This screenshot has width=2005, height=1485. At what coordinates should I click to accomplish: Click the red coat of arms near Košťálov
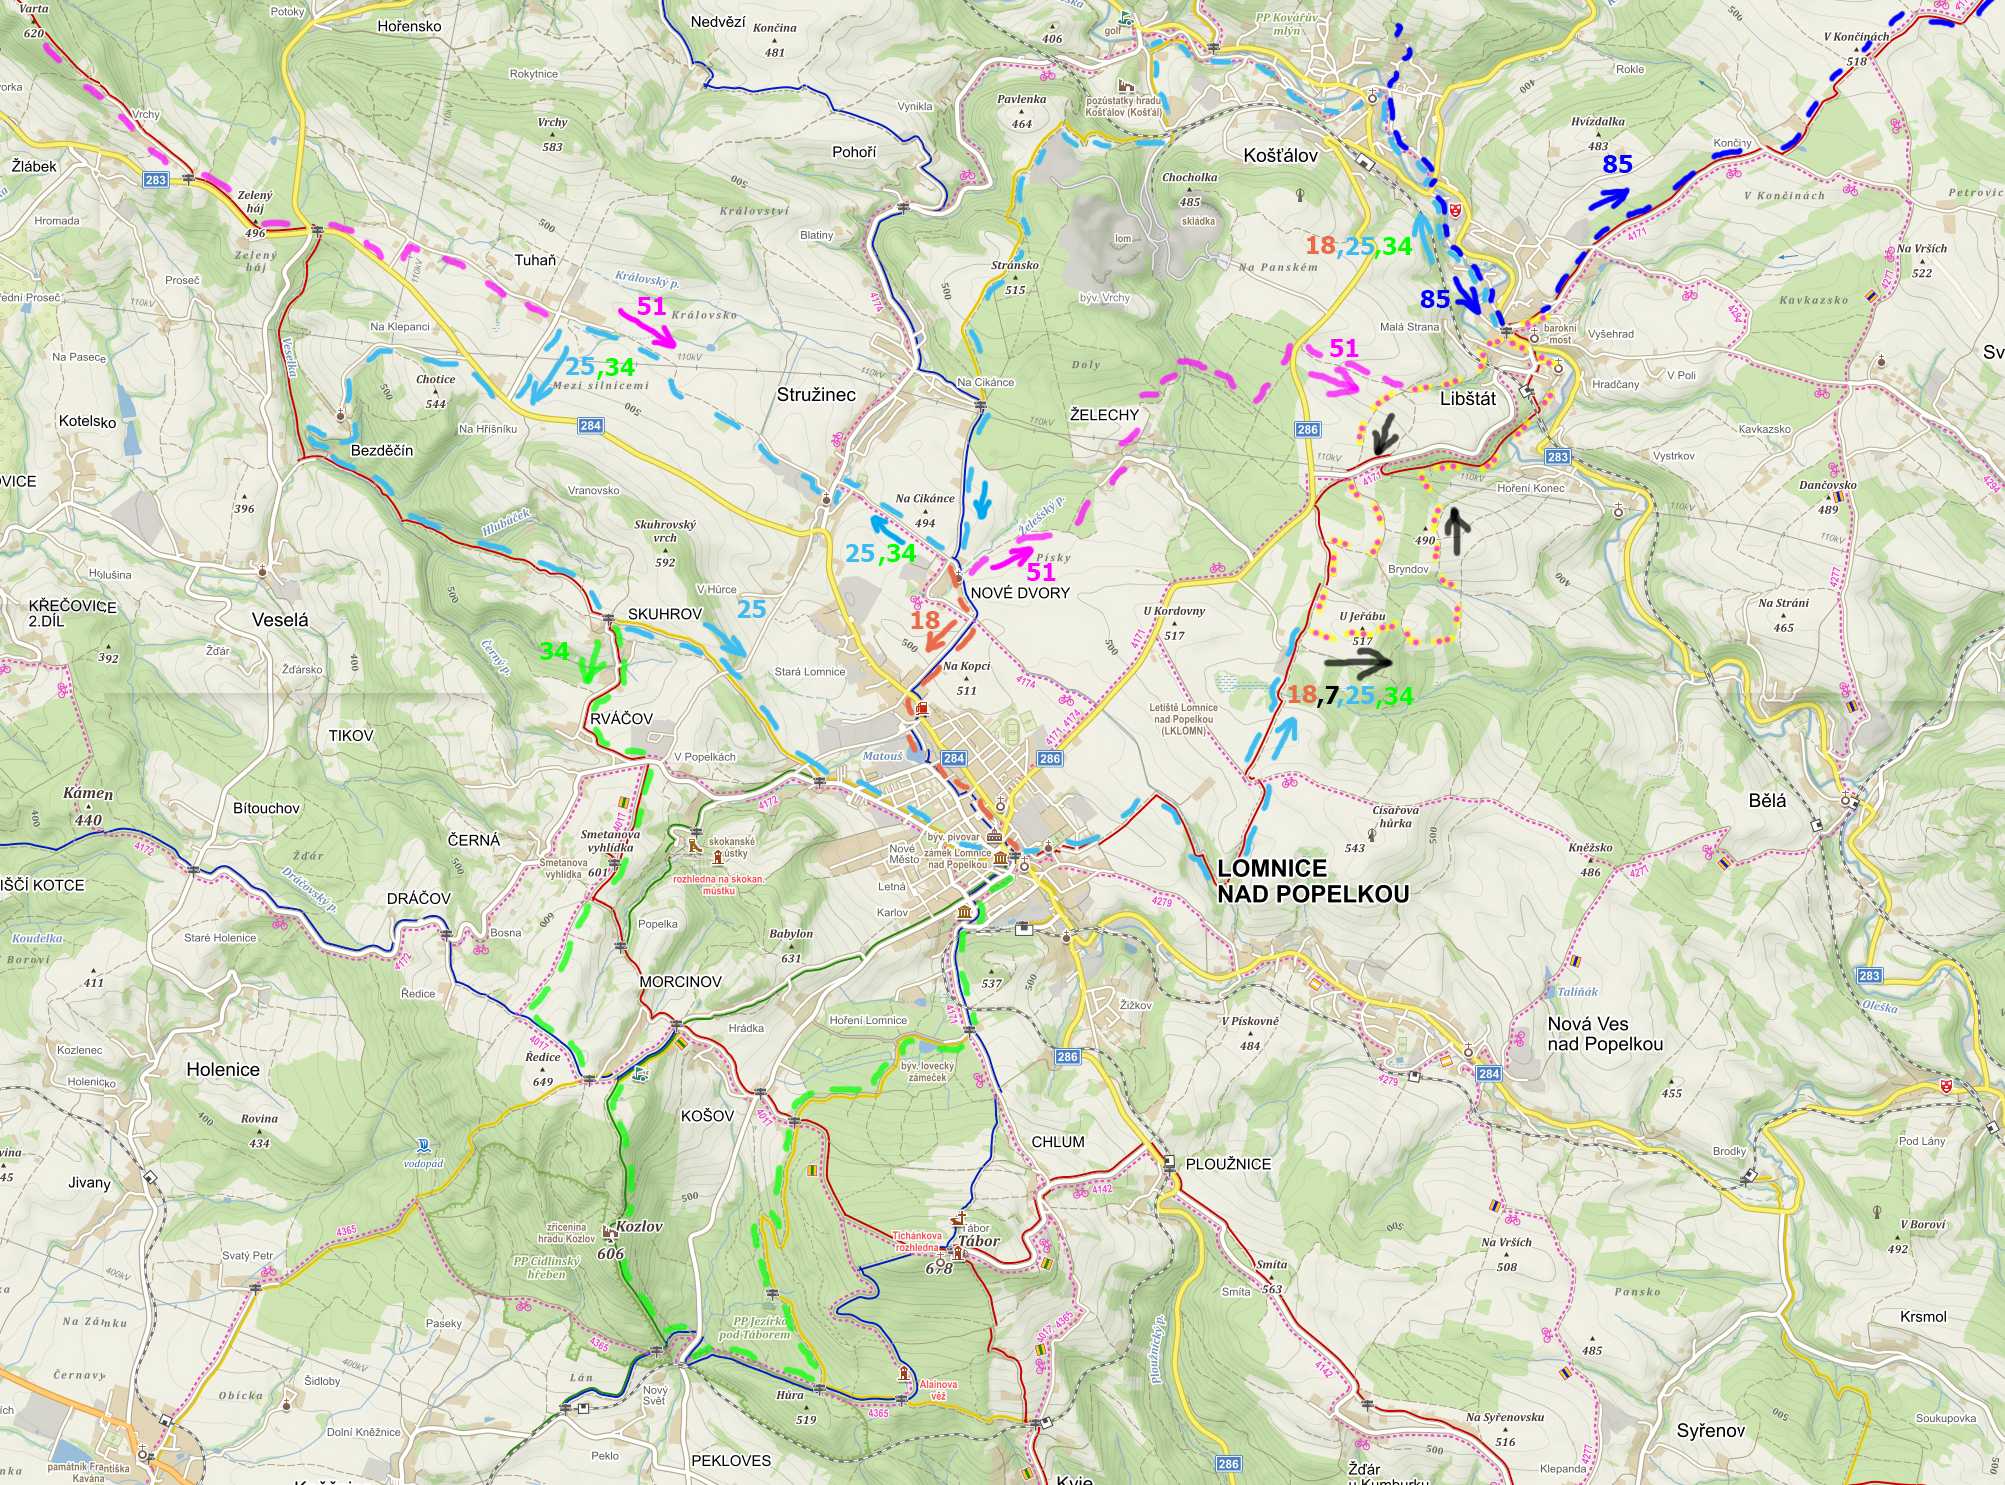[1456, 210]
